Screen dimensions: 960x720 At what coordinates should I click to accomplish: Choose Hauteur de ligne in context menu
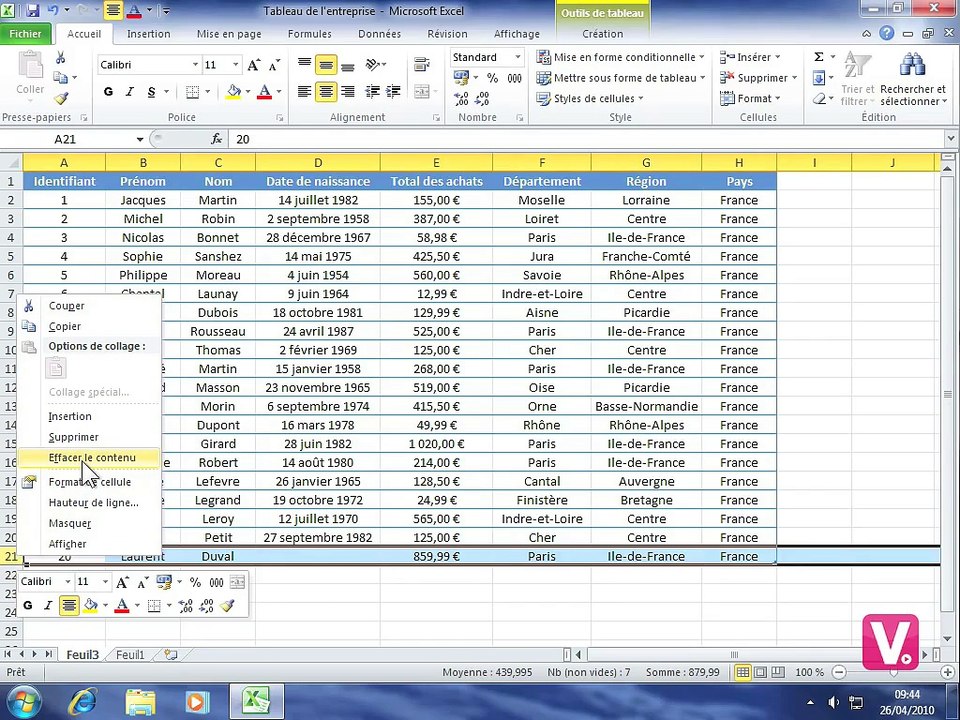coord(89,503)
